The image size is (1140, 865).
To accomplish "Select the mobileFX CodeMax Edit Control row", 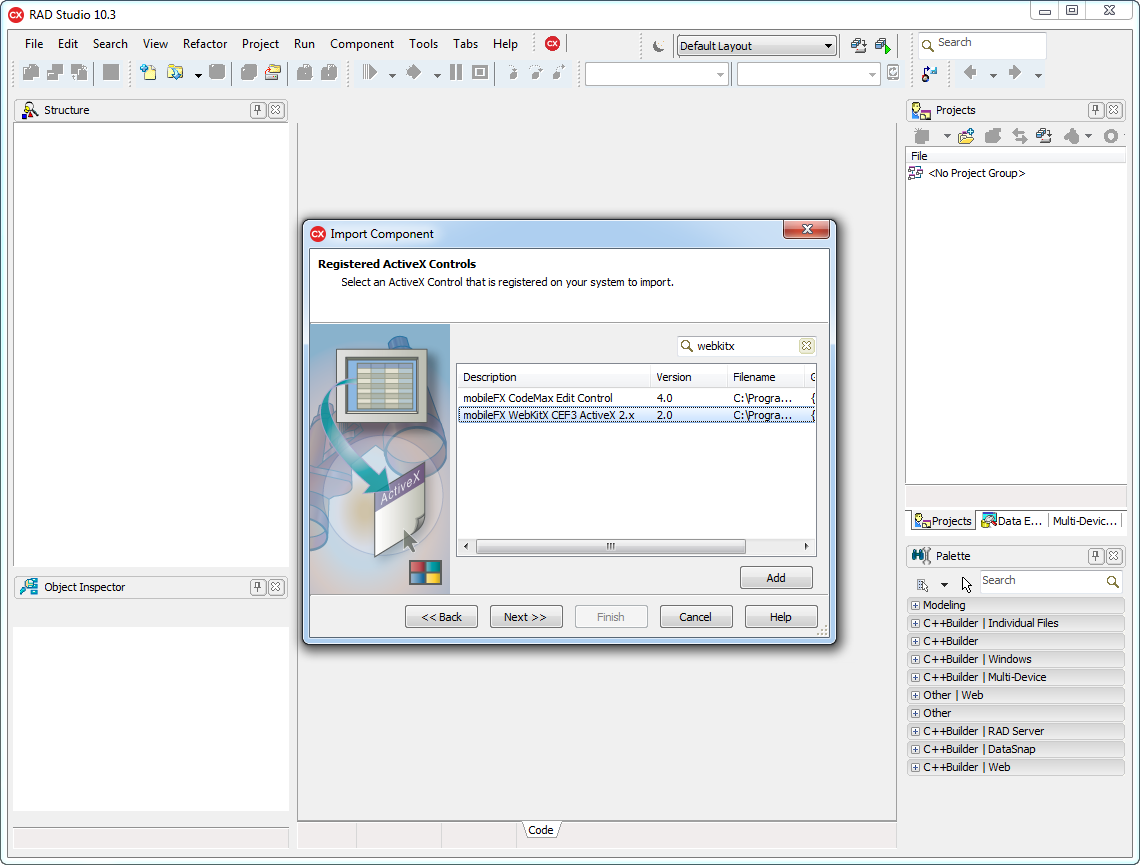I will coord(637,398).
